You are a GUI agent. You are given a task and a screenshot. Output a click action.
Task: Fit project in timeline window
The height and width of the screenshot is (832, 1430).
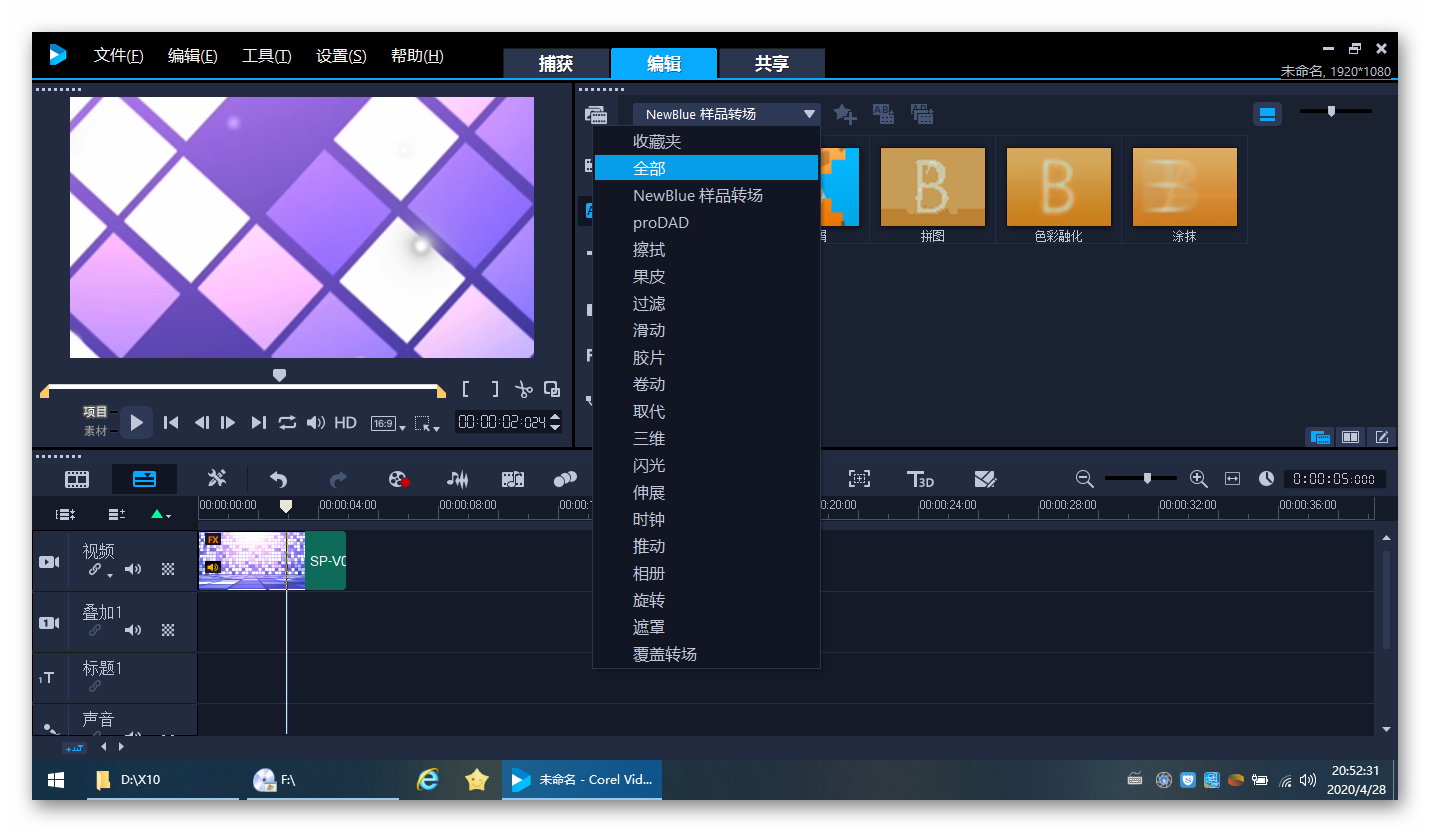(x=1232, y=479)
